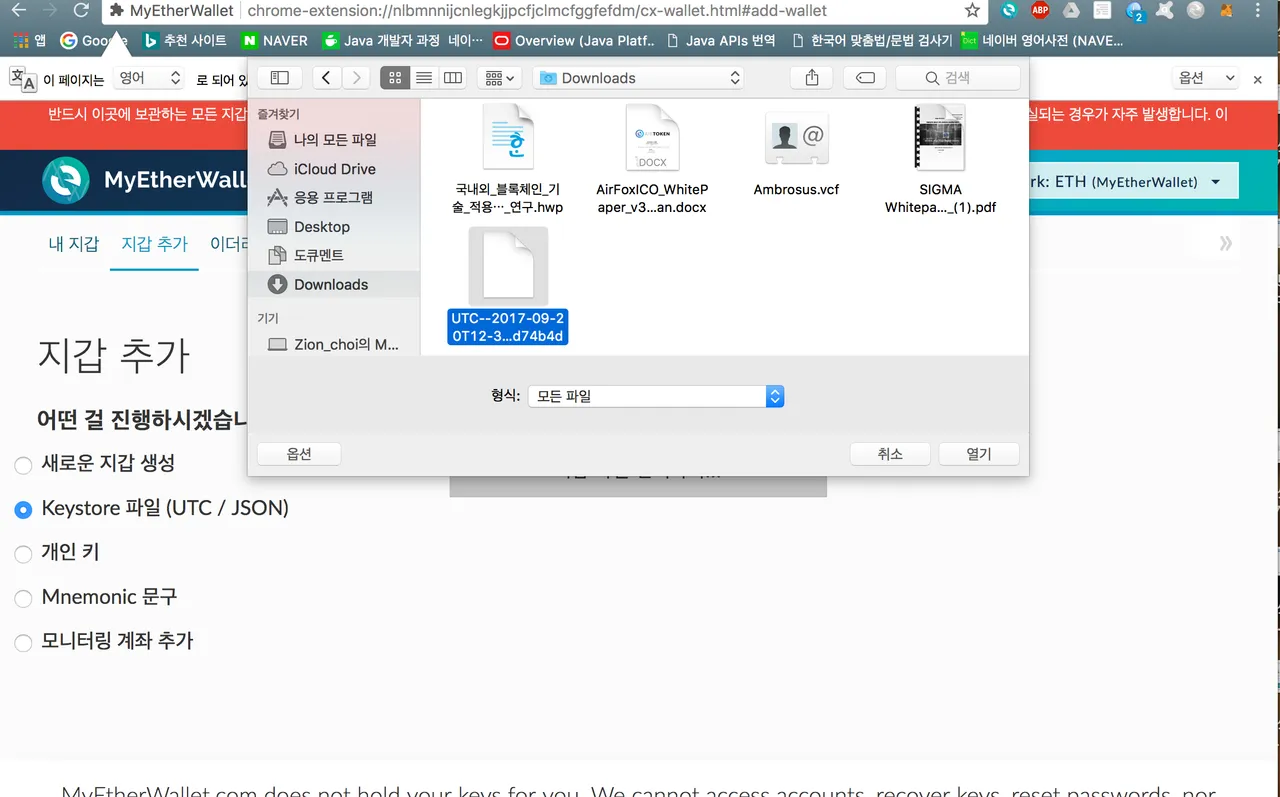The image size is (1280, 797).
Task: Open the 형식 모든 파일 format dropdown
Action: pos(655,396)
